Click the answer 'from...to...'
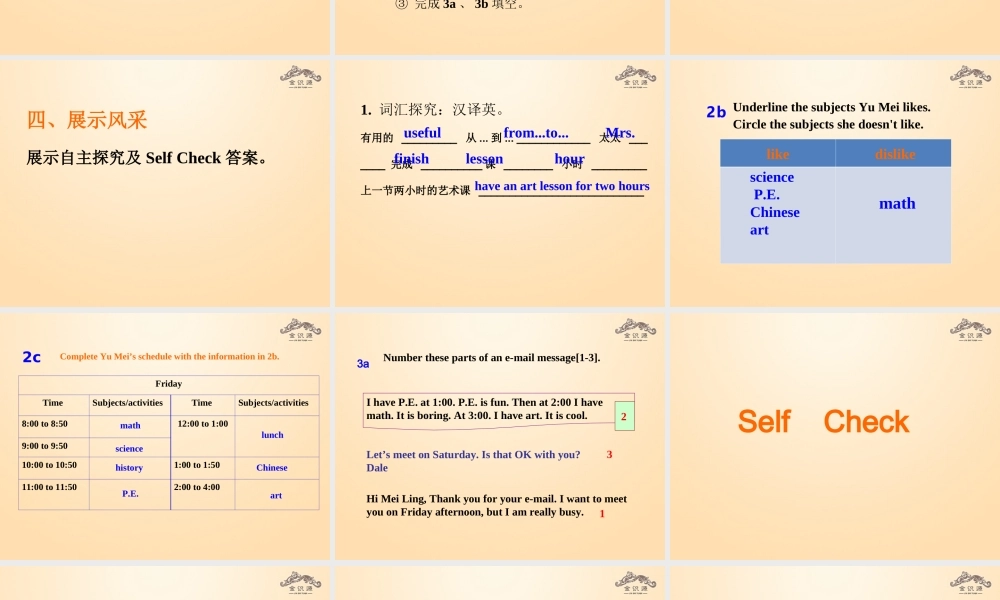Image resolution: width=1000 pixels, height=600 pixels. point(536,133)
